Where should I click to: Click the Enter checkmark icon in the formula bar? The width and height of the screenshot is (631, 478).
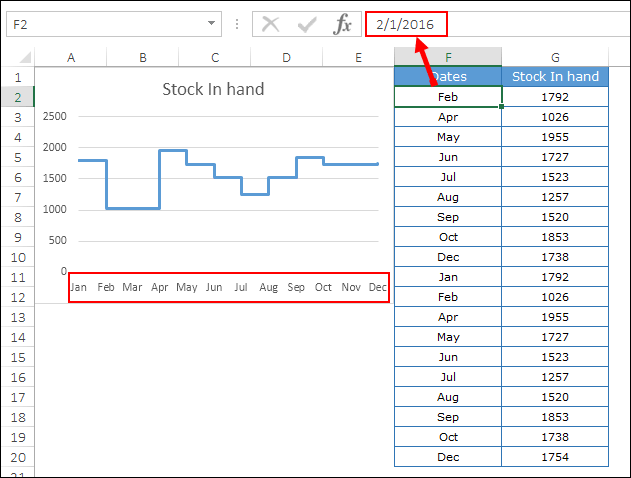tap(307, 25)
